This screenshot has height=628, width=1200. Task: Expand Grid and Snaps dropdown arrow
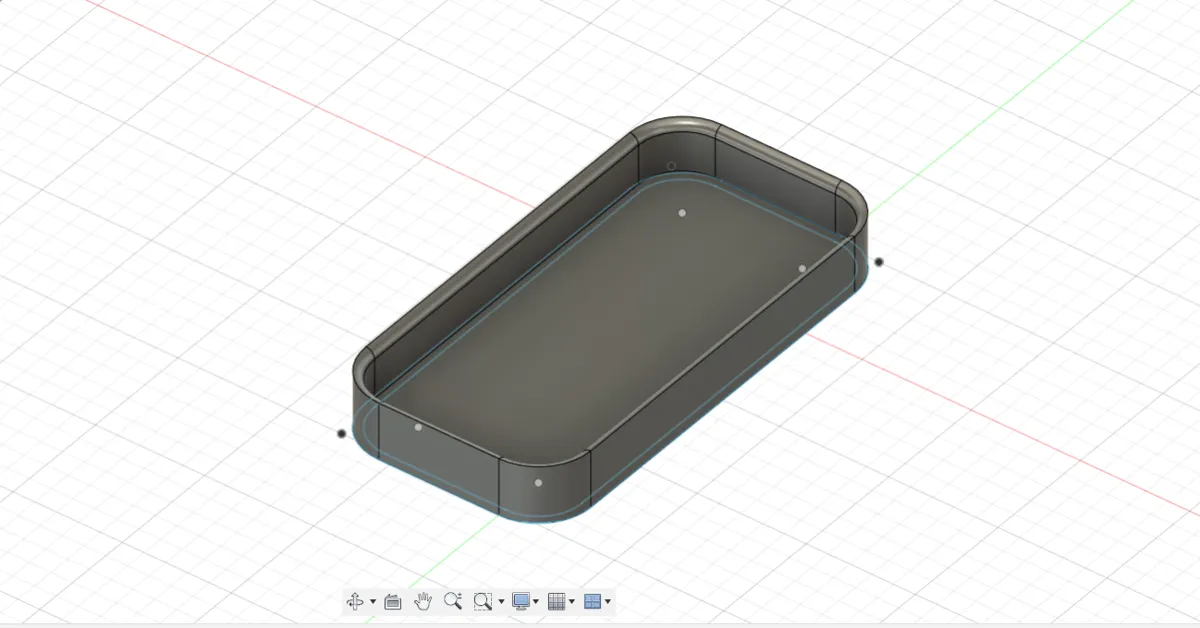pyautogui.click(x=573, y=602)
